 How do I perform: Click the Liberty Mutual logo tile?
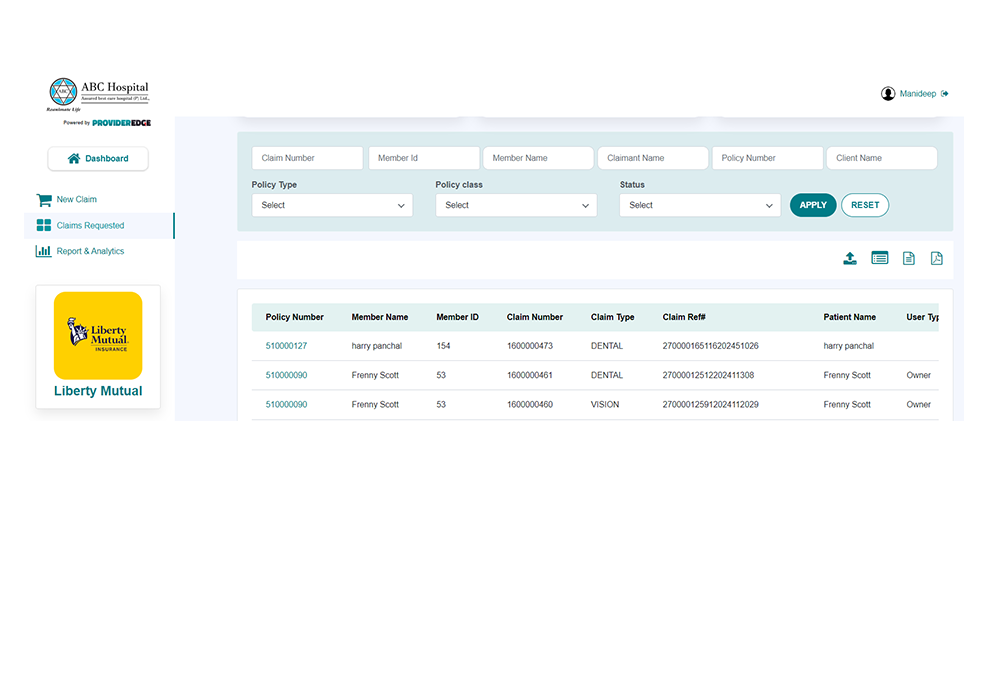click(x=98, y=335)
